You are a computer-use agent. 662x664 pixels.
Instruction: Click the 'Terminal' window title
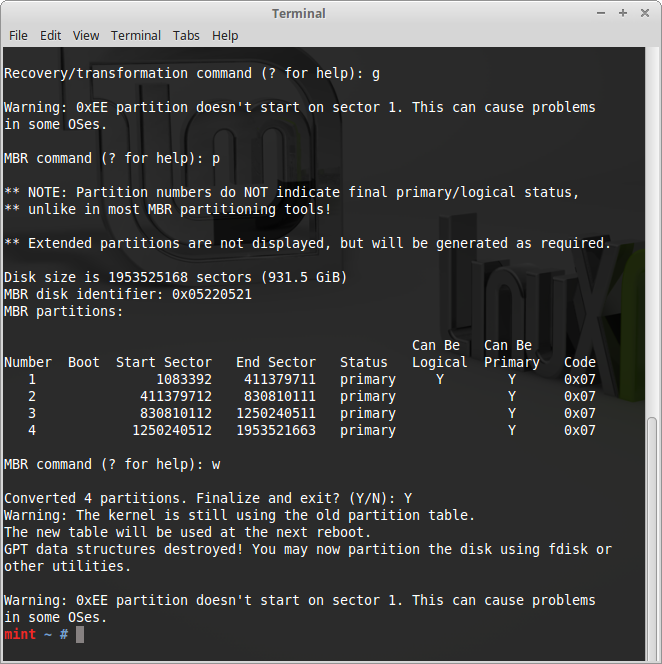pyautogui.click(x=299, y=14)
